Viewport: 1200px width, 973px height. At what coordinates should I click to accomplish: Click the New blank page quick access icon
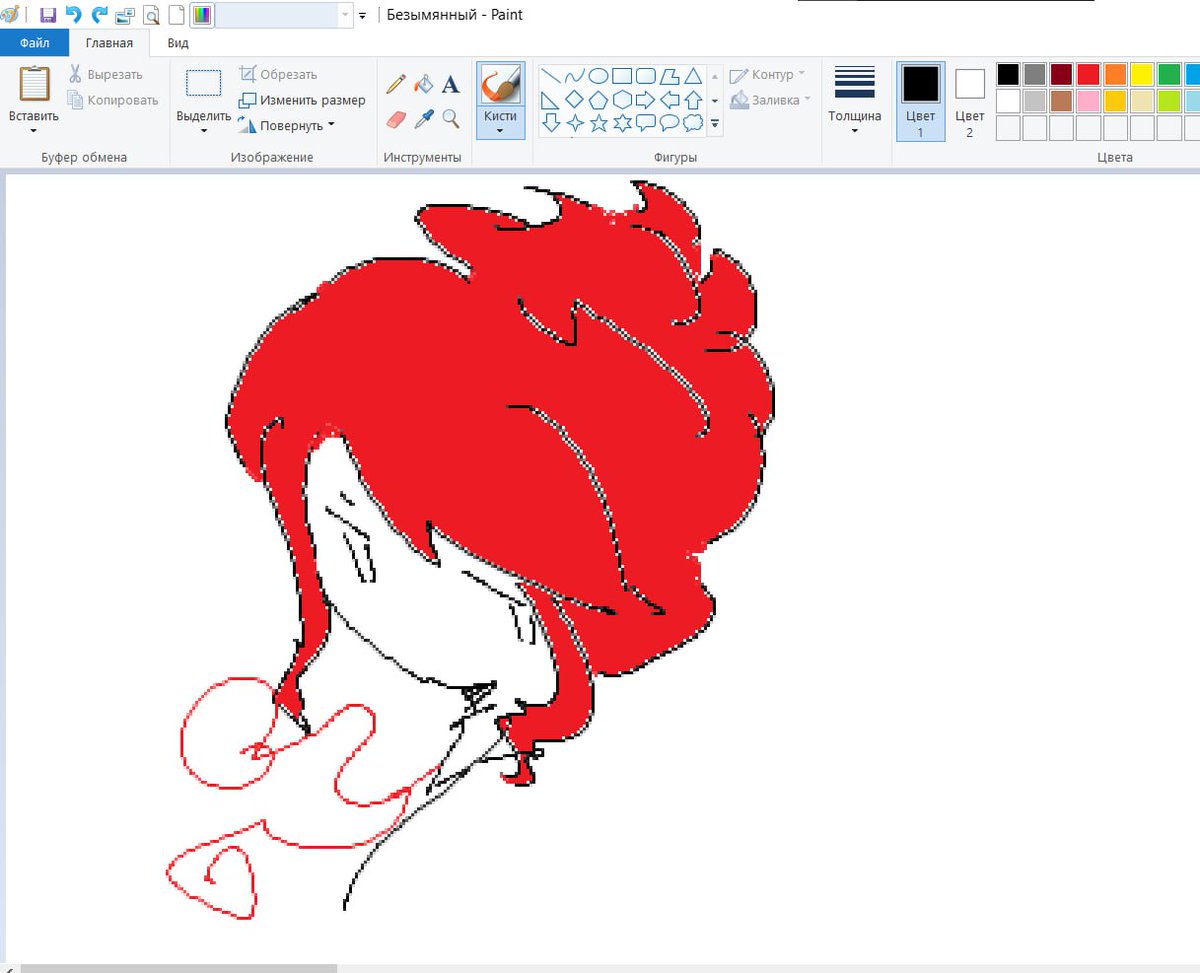(176, 15)
